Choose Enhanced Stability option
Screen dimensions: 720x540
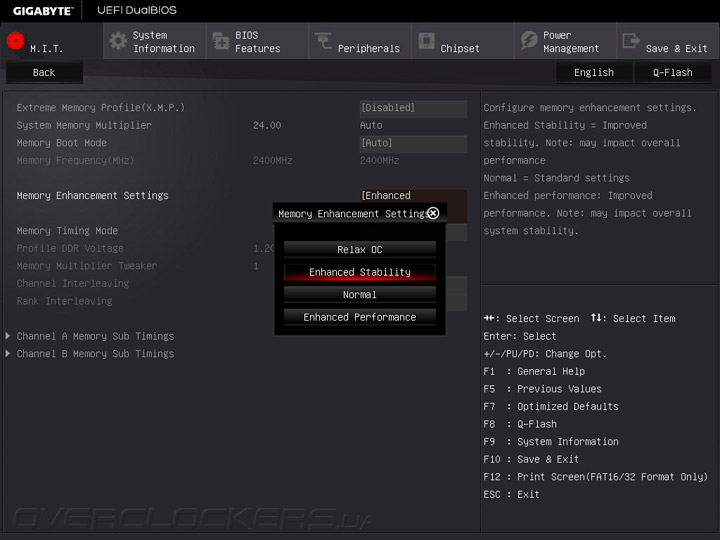[x=360, y=272]
